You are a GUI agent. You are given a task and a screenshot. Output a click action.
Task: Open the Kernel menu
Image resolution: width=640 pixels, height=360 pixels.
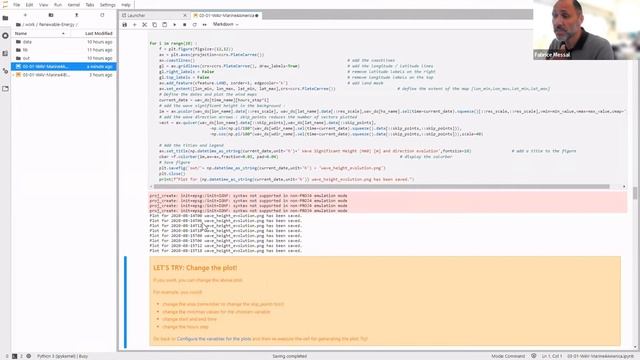tap(73, 5)
